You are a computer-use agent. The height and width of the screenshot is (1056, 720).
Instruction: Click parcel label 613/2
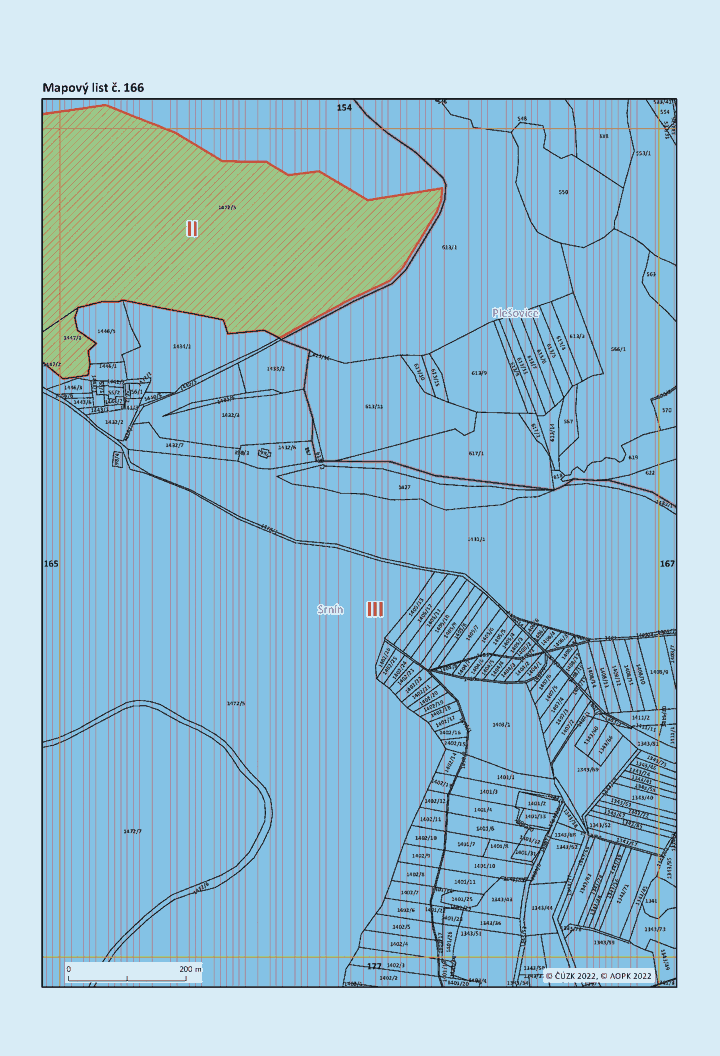click(577, 335)
